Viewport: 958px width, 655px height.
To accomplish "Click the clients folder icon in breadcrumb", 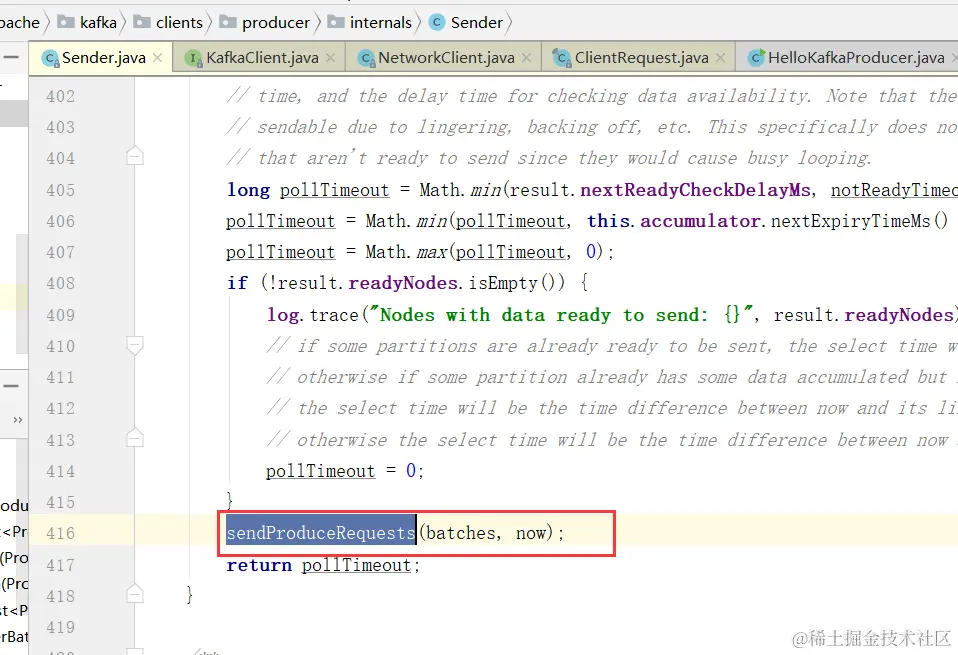I will 142,22.
